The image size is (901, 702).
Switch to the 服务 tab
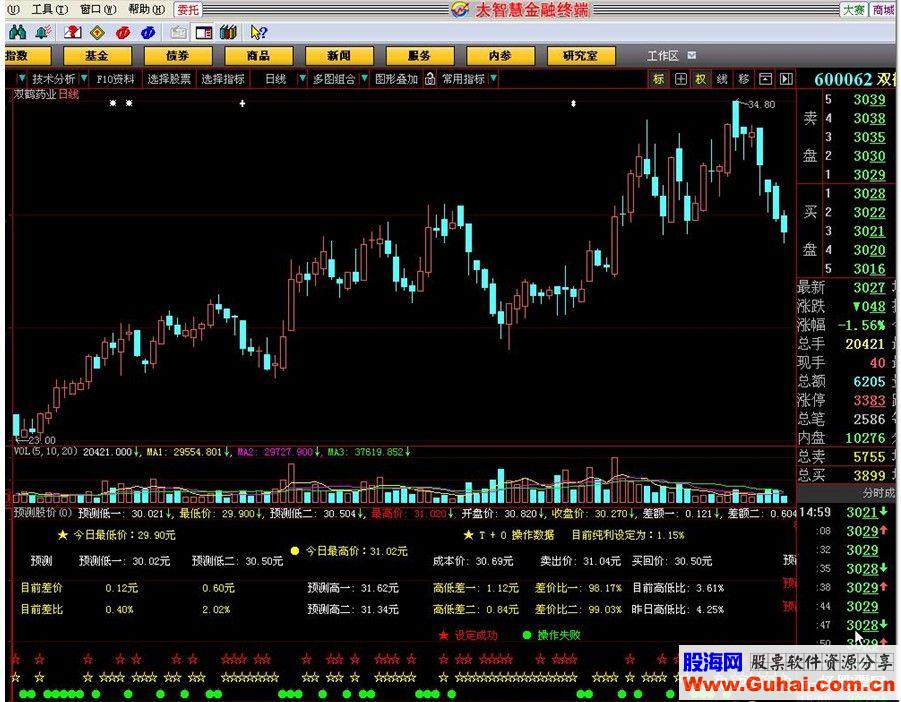pyautogui.click(x=419, y=56)
